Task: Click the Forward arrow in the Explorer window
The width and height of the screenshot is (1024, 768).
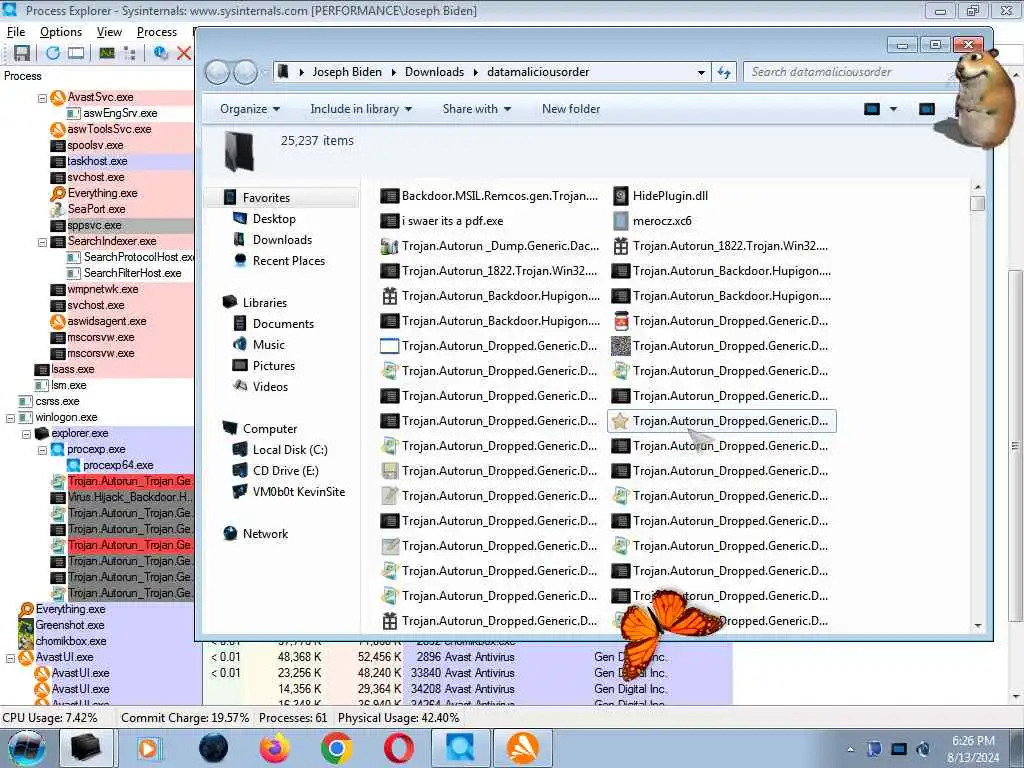Action: (246, 72)
